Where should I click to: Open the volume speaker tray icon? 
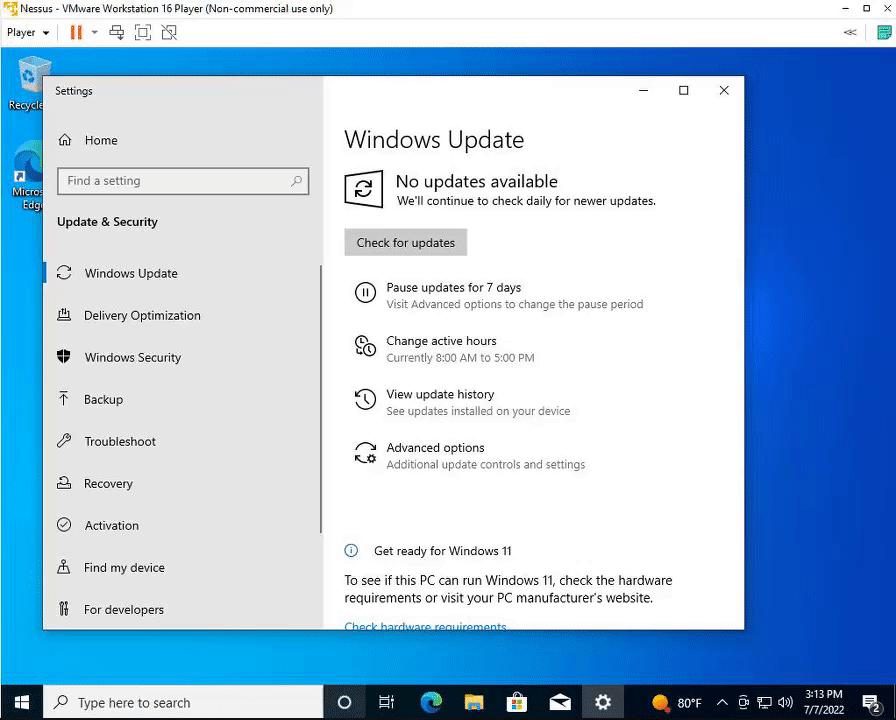pyautogui.click(x=786, y=702)
